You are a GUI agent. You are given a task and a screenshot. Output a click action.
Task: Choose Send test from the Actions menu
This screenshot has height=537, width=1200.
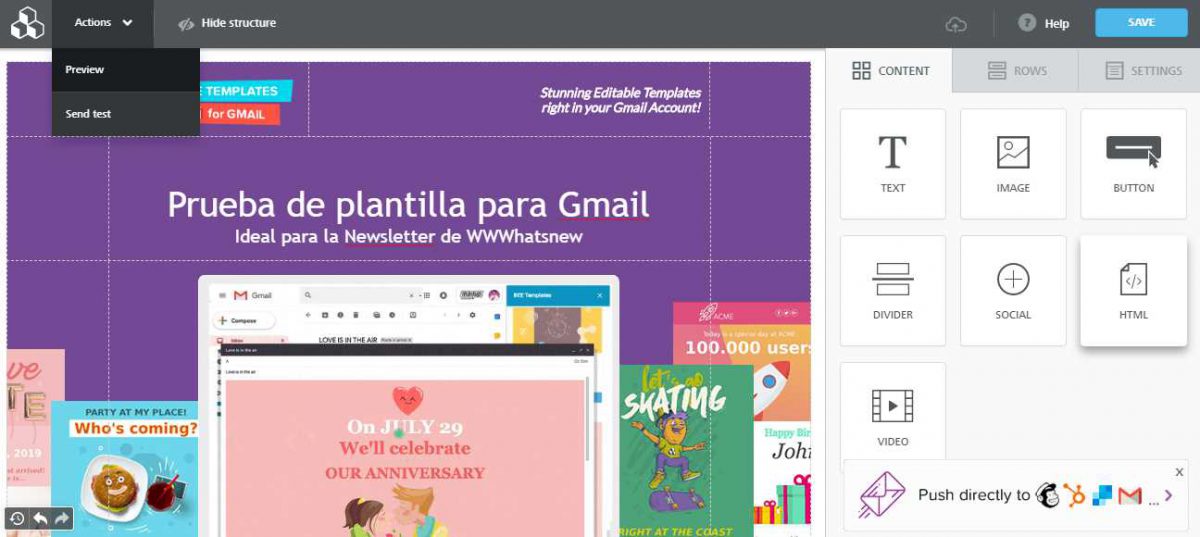[126, 114]
